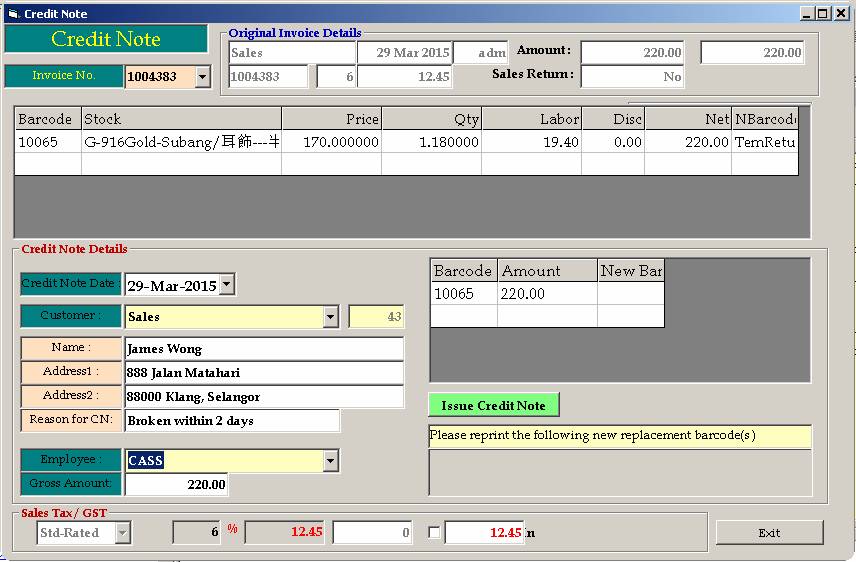
Task: Click original invoice user field adm
Action: coord(481,53)
